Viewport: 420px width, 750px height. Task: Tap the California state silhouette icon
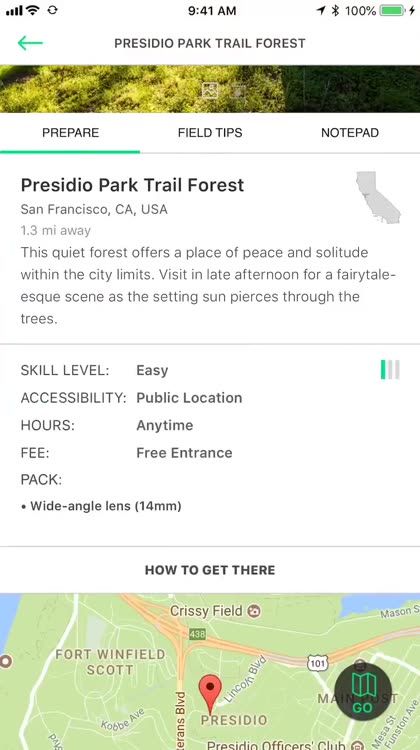coord(378,198)
